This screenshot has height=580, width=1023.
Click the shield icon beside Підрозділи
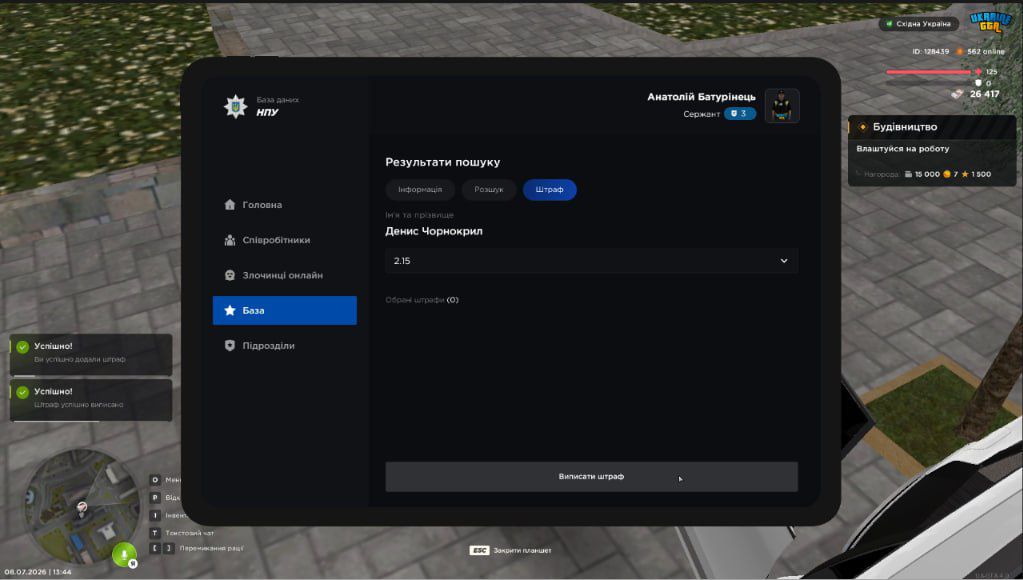(x=230, y=346)
